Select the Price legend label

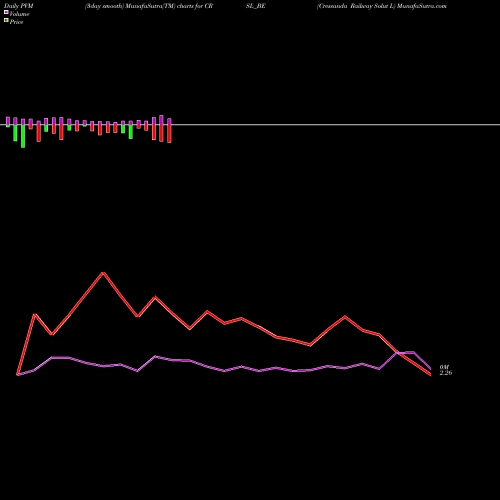[x=16, y=22]
